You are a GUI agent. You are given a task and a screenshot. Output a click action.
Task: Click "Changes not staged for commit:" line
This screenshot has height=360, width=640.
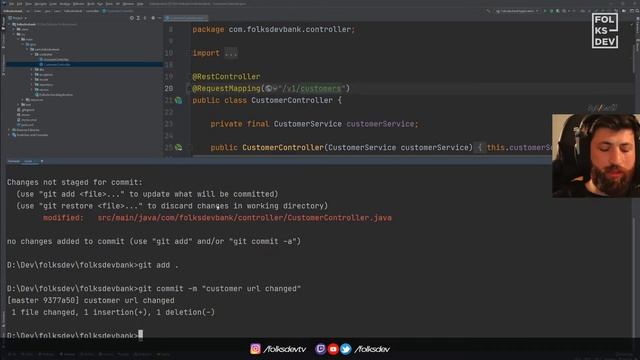(x=75, y=182)
